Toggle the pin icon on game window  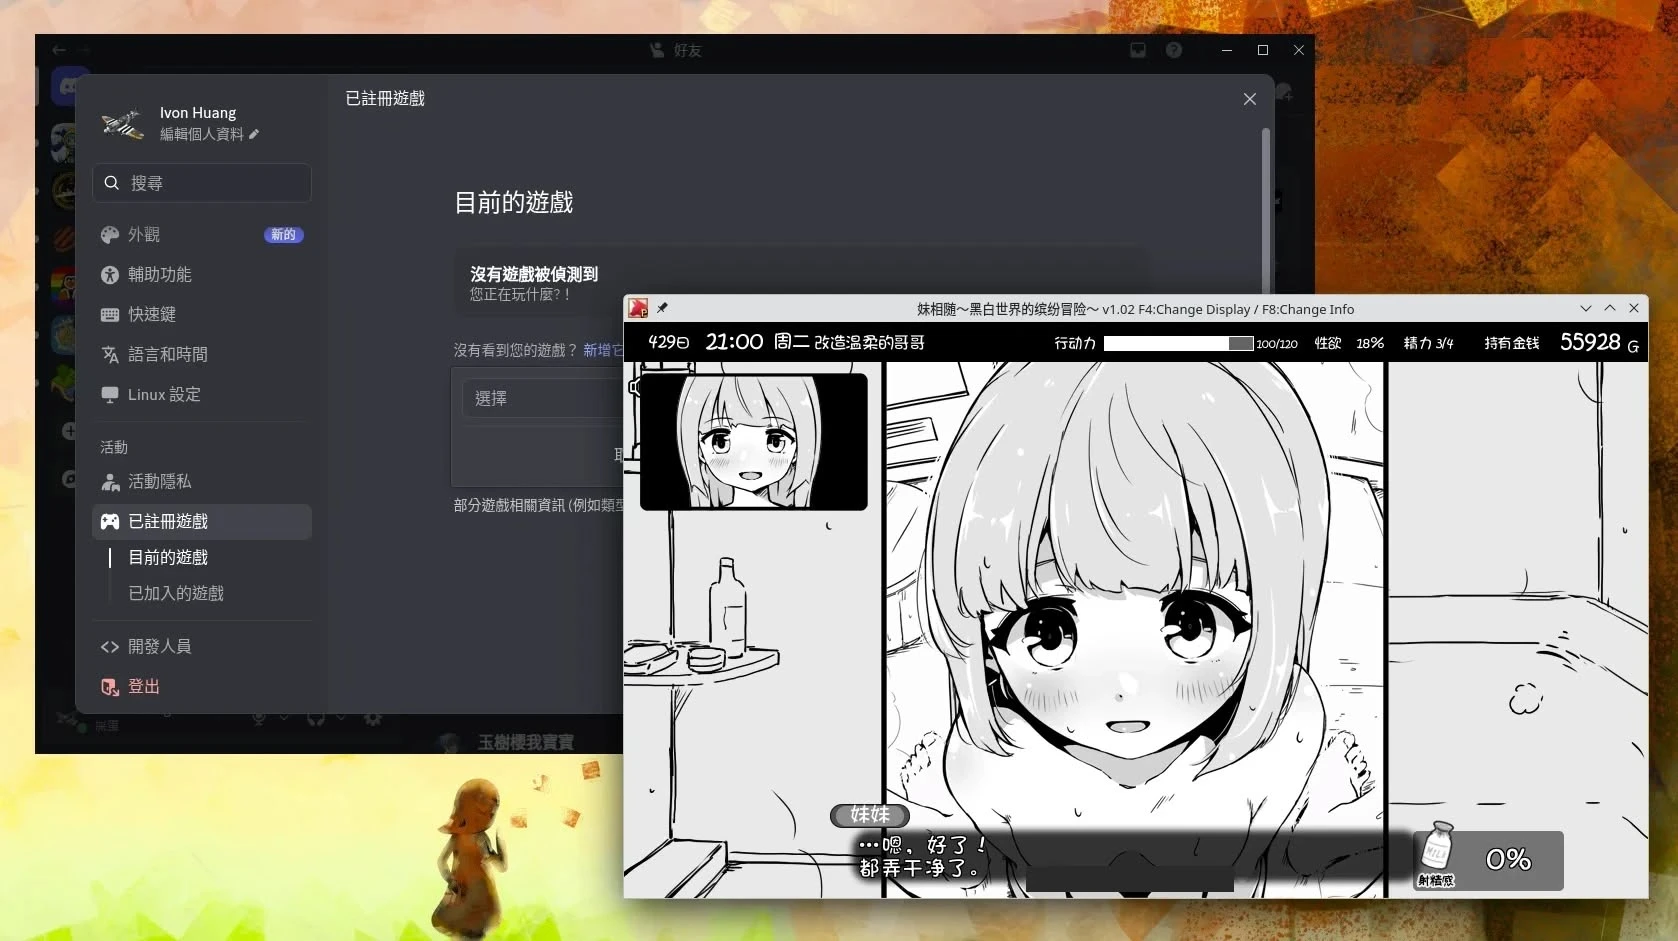coord(662,308)
